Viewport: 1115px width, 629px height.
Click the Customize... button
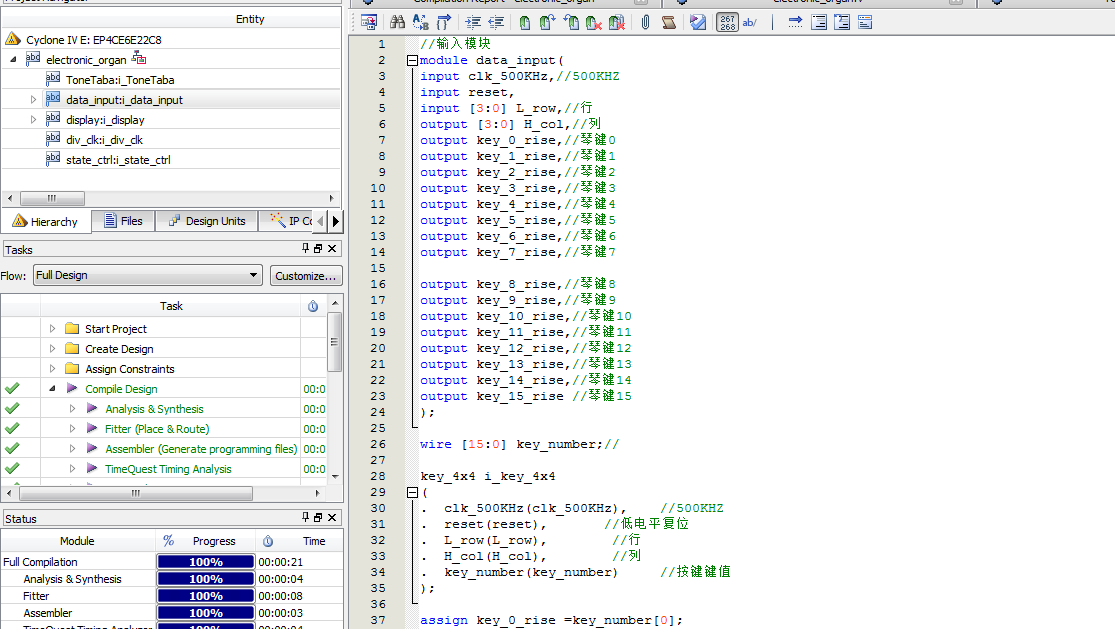pyautogui.click(x=306, y=275)
